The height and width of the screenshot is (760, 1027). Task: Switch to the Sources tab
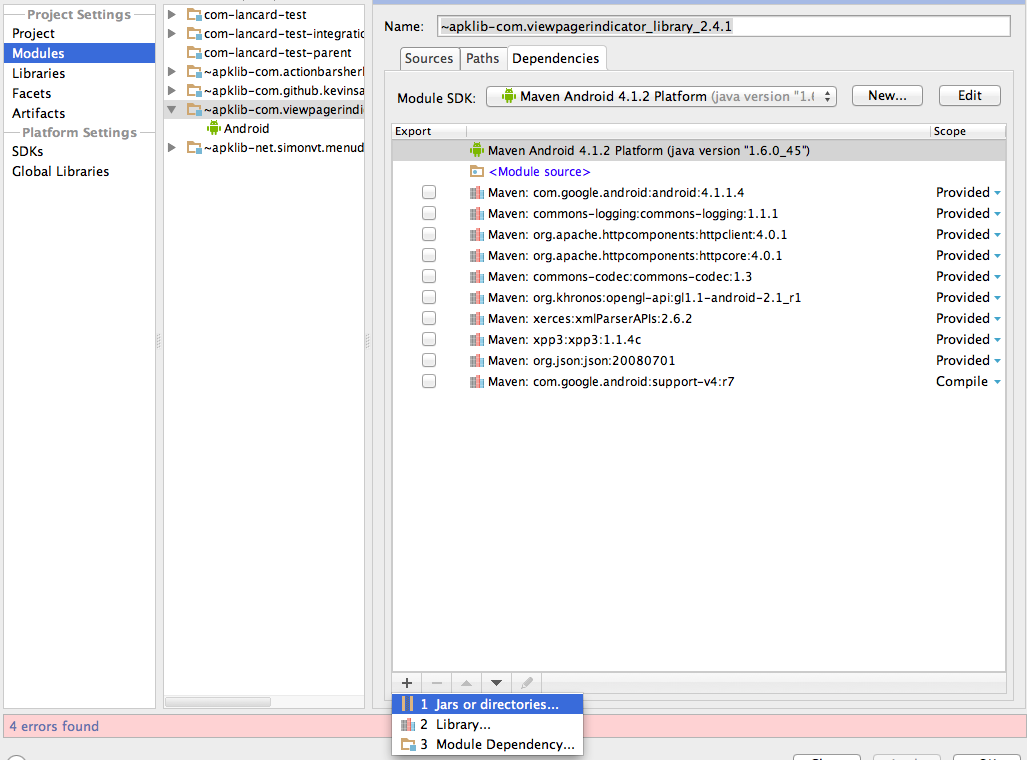pos(429,58)
